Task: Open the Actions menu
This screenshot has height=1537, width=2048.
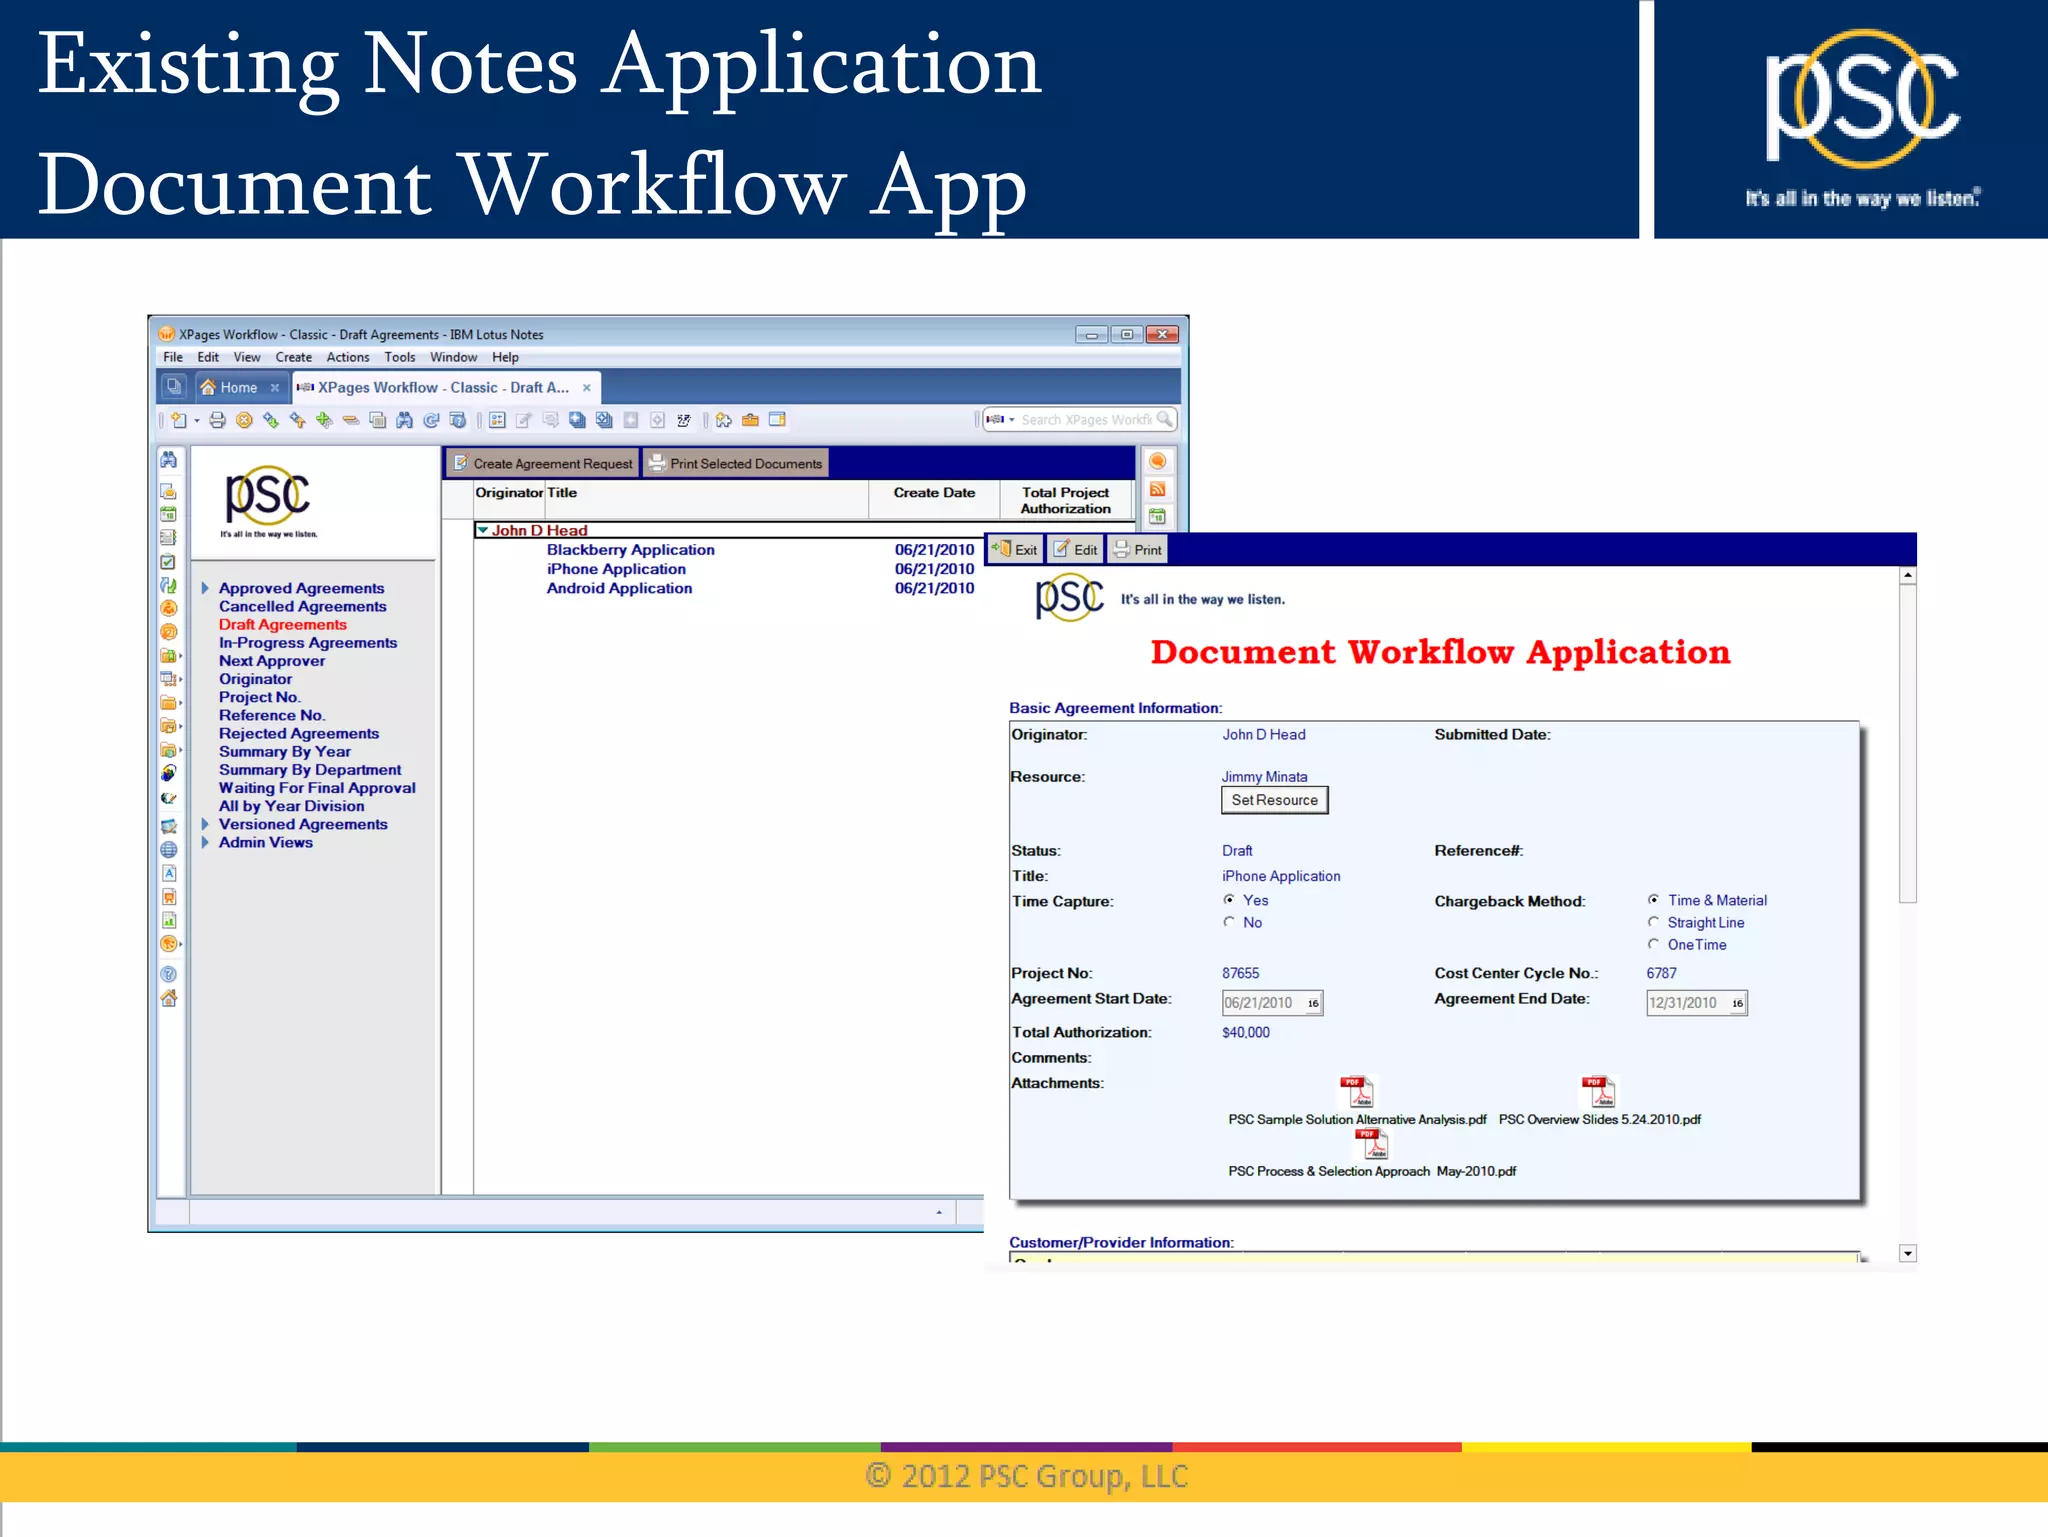Action: 348,357
